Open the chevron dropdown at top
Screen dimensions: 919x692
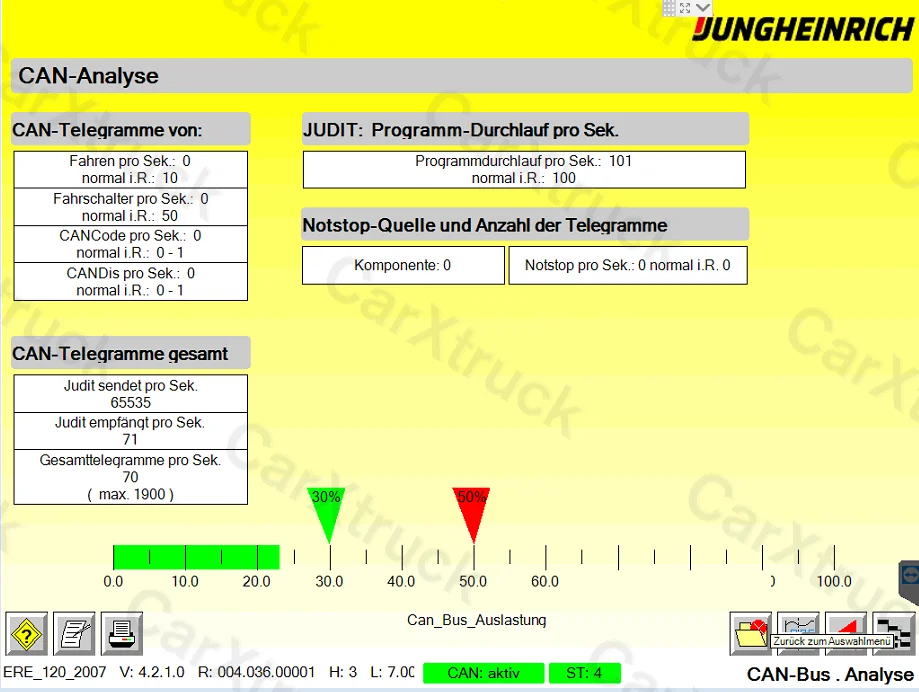pos(703,8)
